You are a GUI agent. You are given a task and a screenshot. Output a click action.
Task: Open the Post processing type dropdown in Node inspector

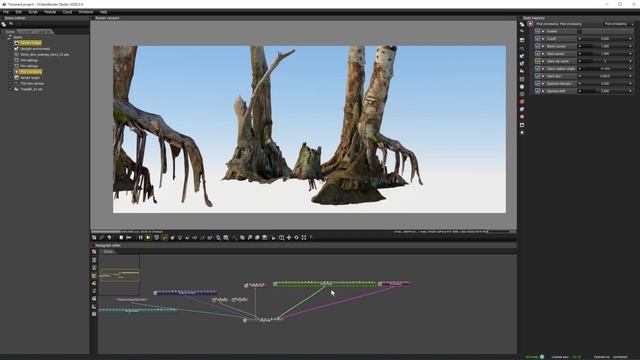[619, 24]
